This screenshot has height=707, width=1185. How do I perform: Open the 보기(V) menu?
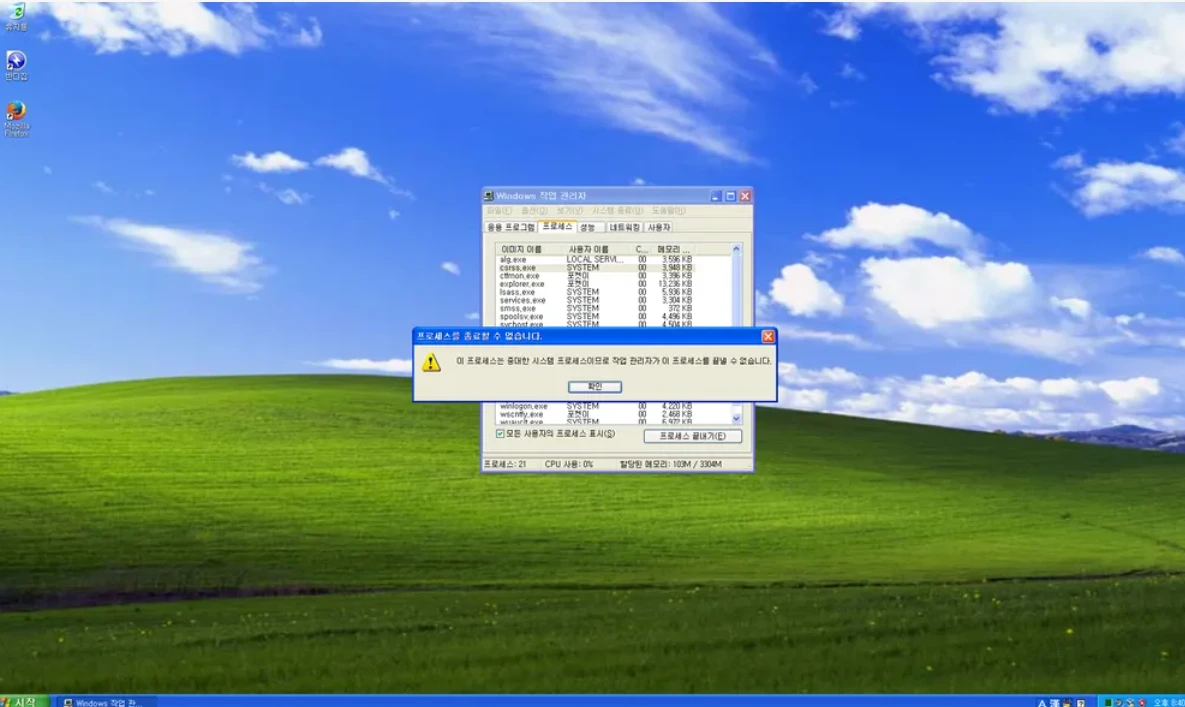coord(569,211)
